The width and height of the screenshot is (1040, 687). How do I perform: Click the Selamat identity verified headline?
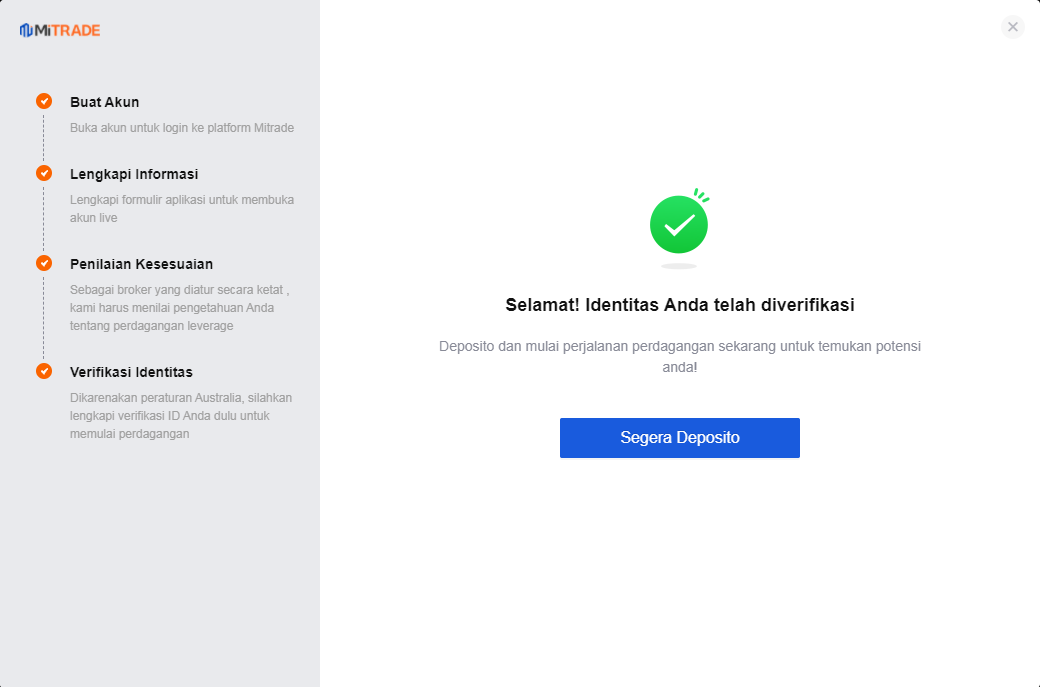[x=680, y=305]
